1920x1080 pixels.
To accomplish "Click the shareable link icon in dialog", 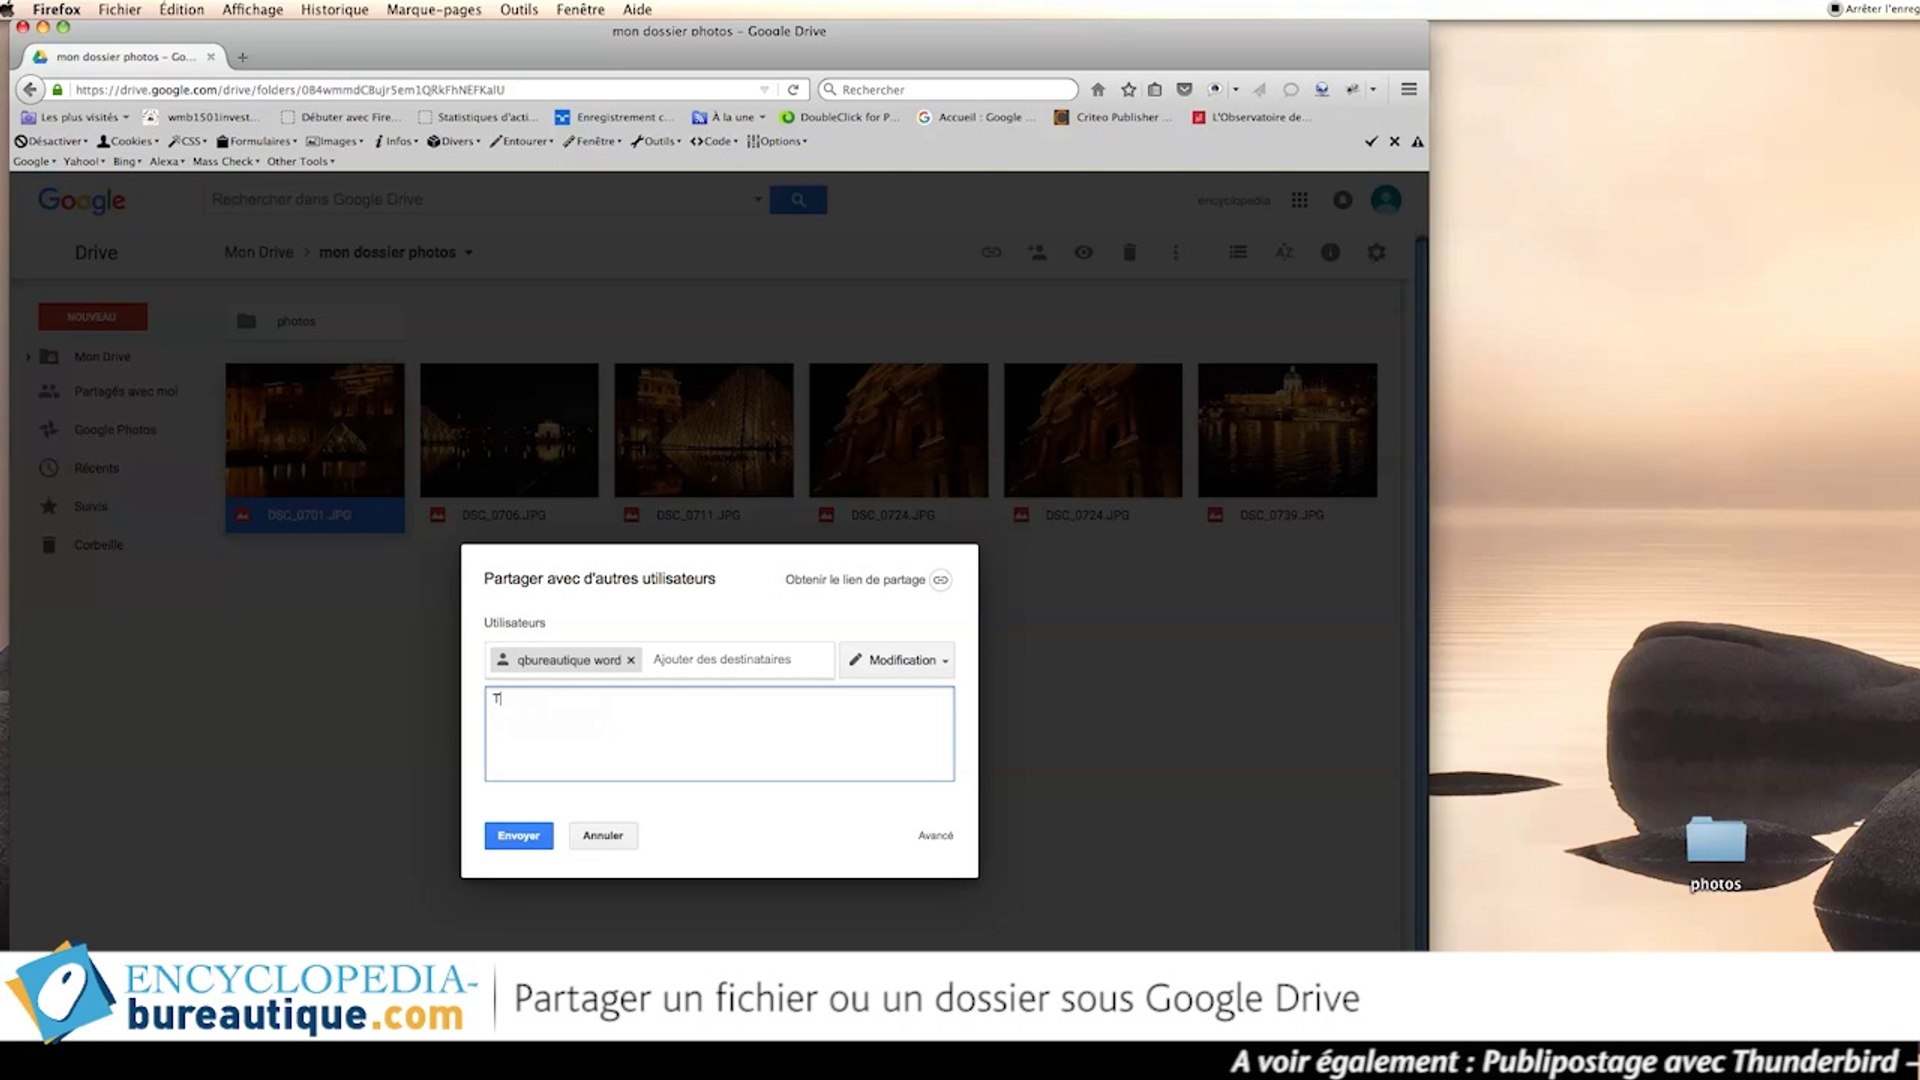I will [x=940, y=580].
